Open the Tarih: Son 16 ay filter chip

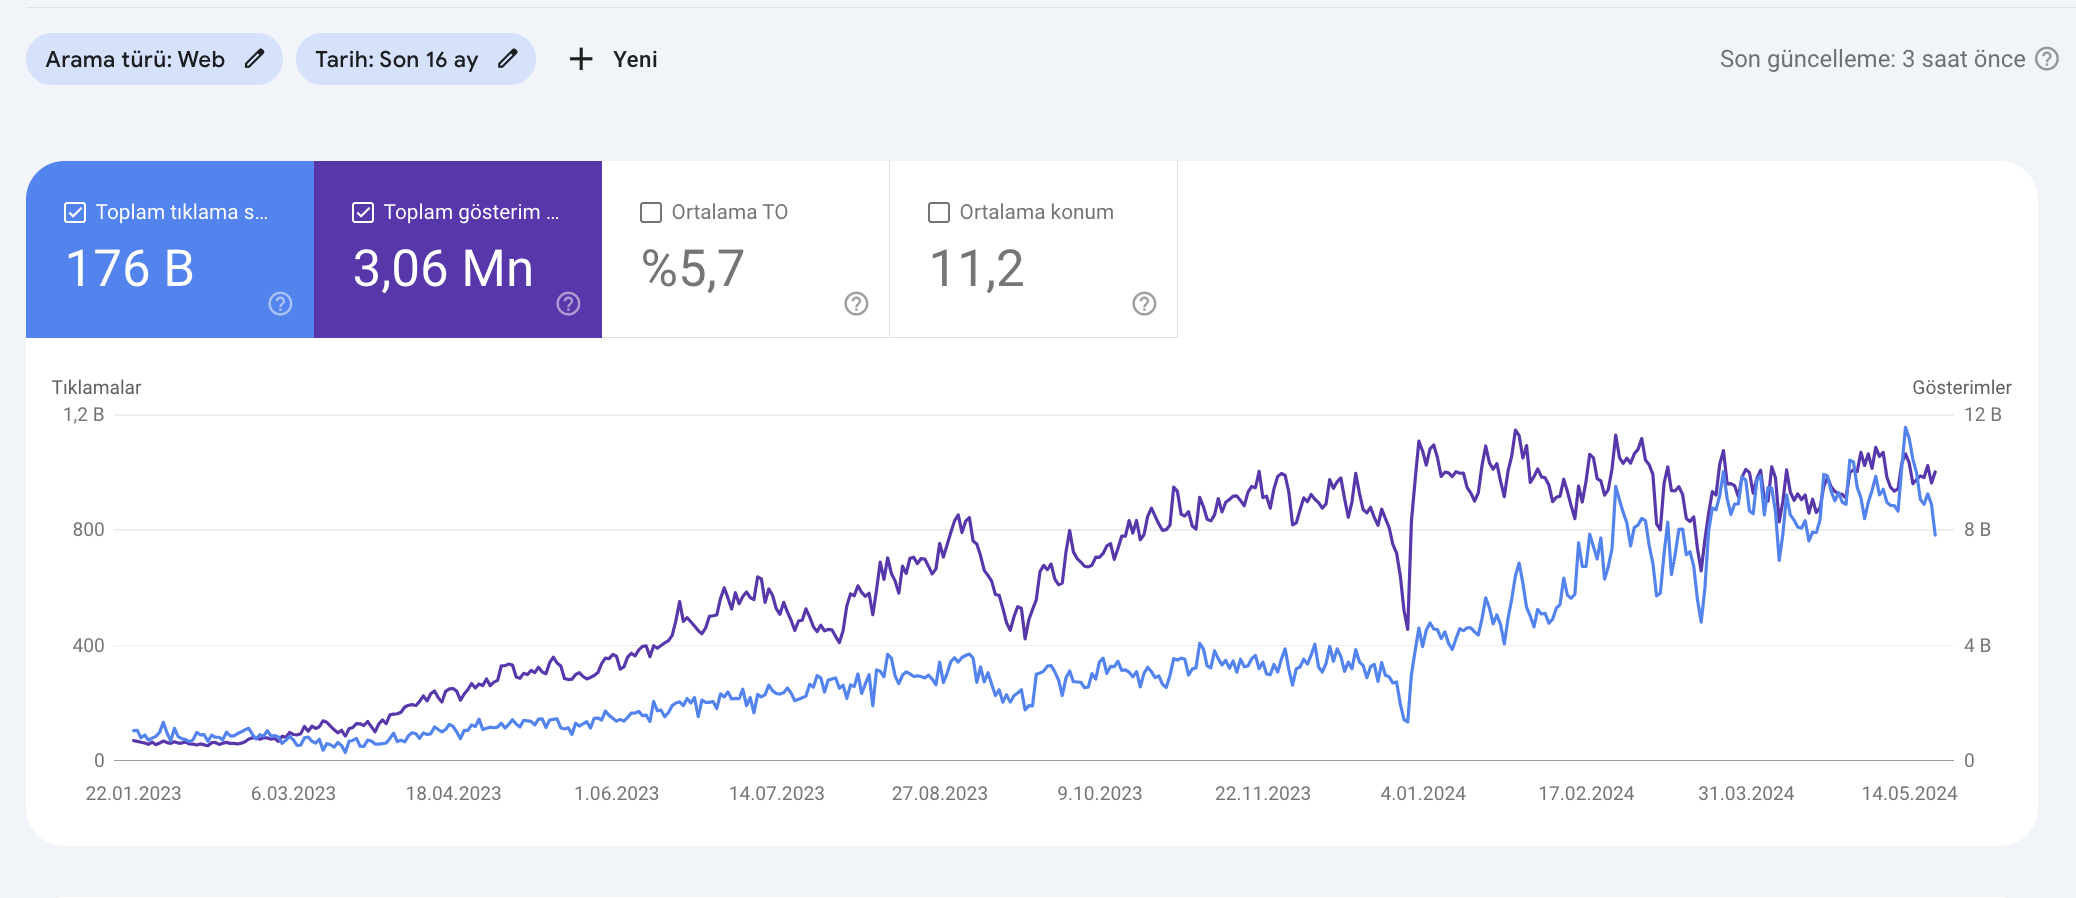416,59
